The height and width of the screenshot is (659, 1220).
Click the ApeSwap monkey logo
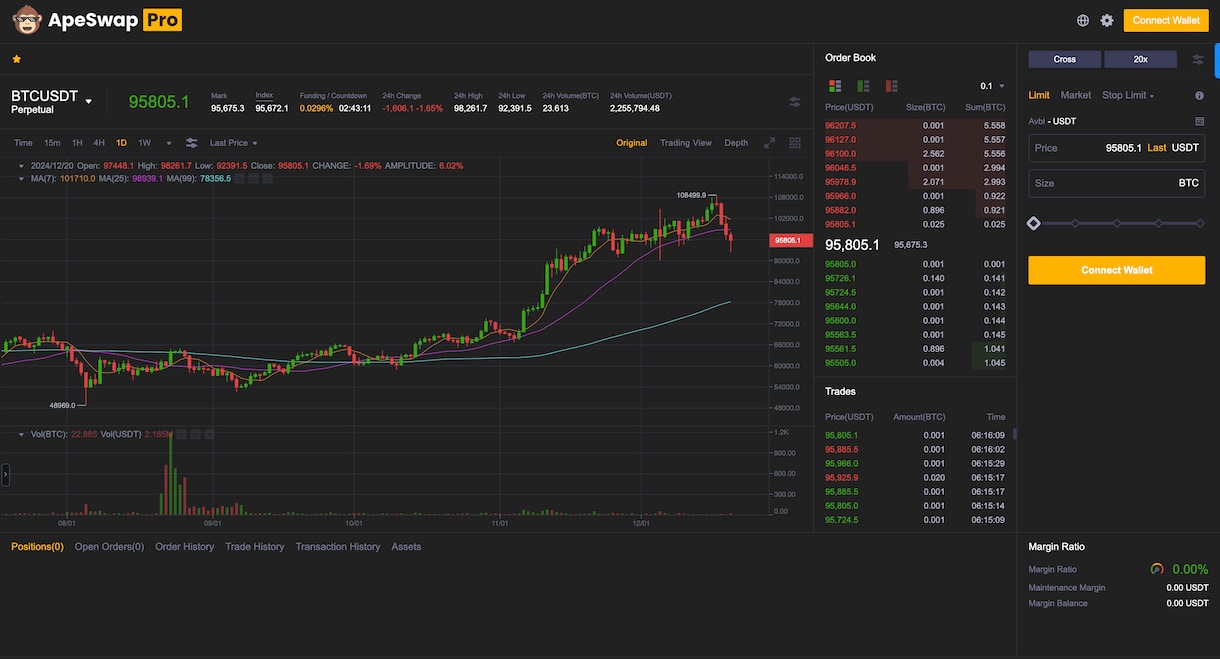27,20
